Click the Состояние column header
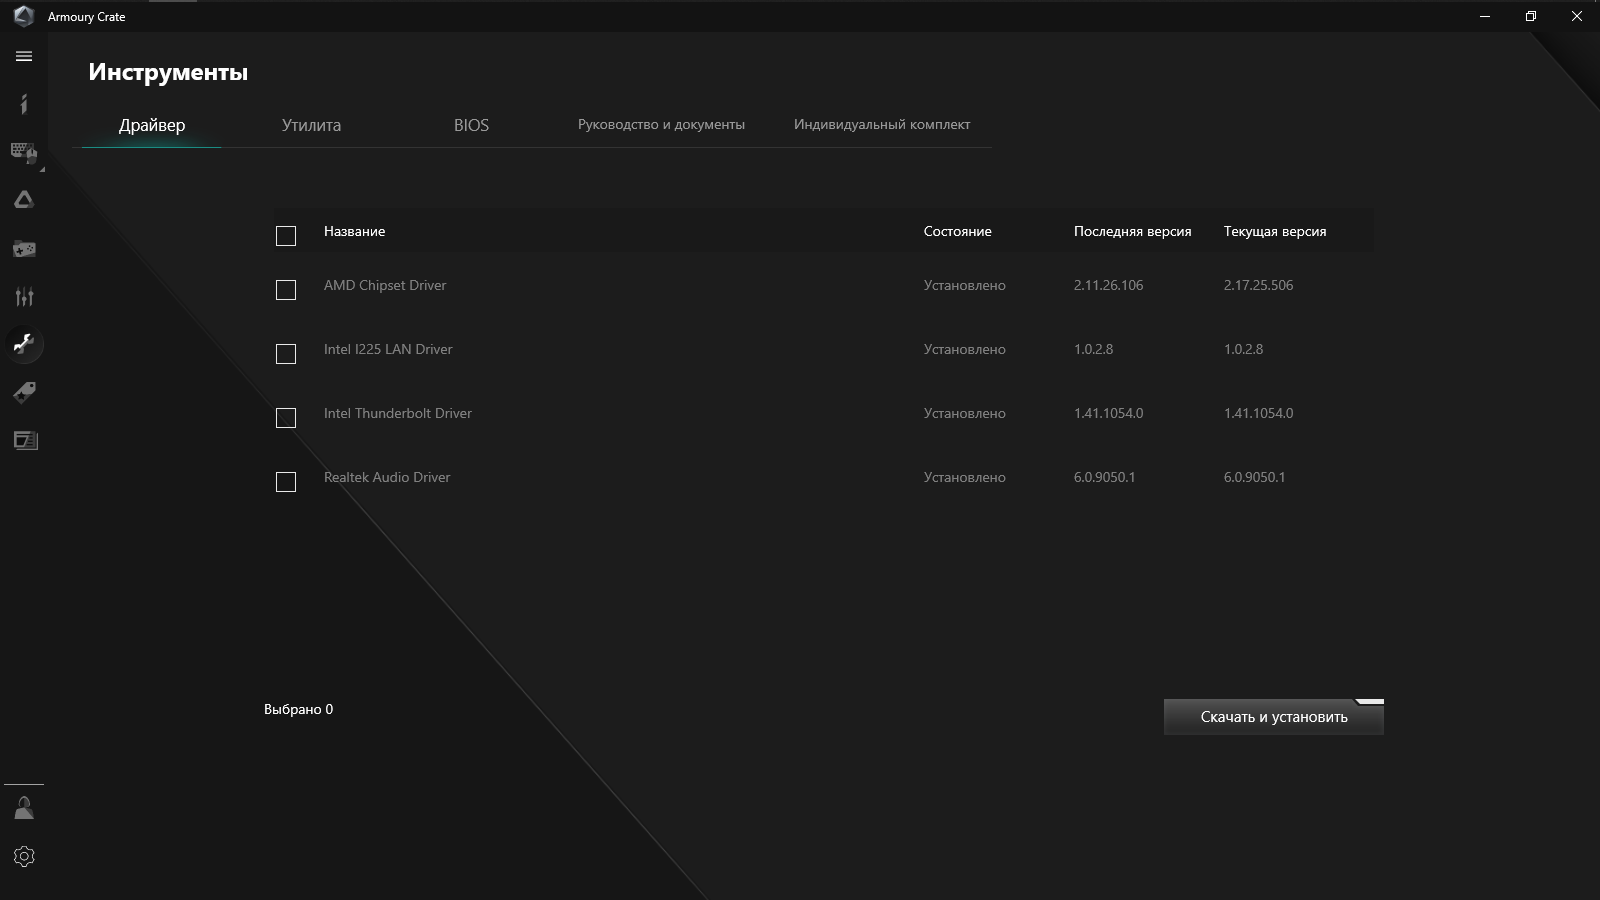This screenshot has height=900, width=1600. [x=957, y=231]
